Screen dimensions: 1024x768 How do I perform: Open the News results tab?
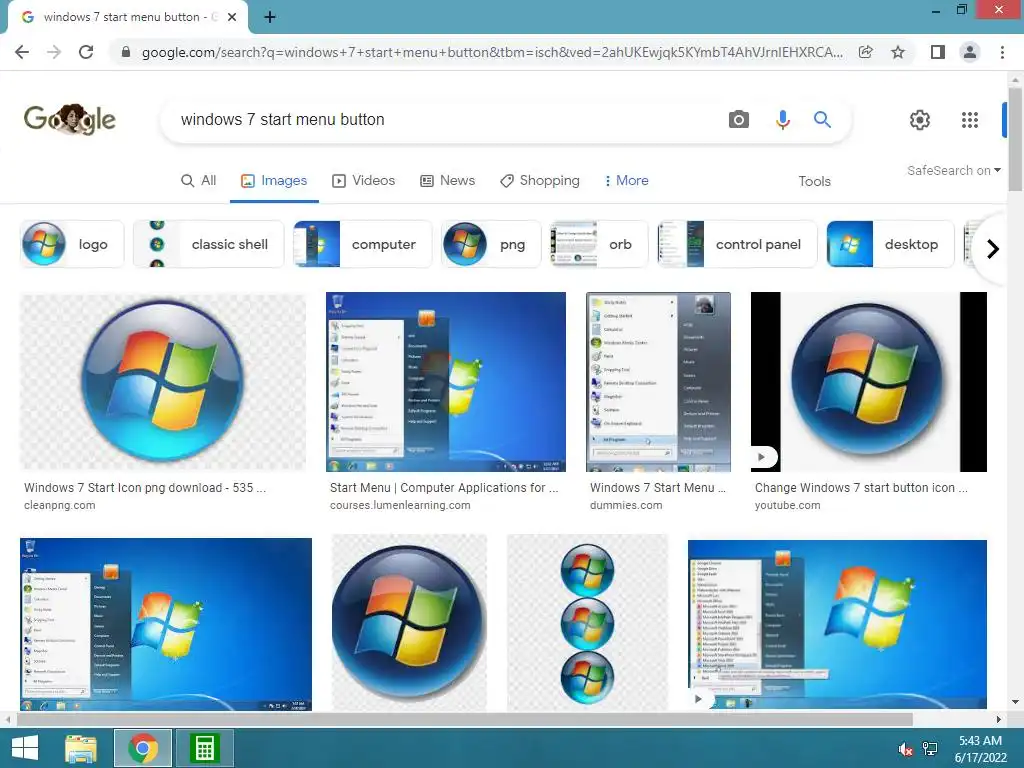(x=447, y=181)
